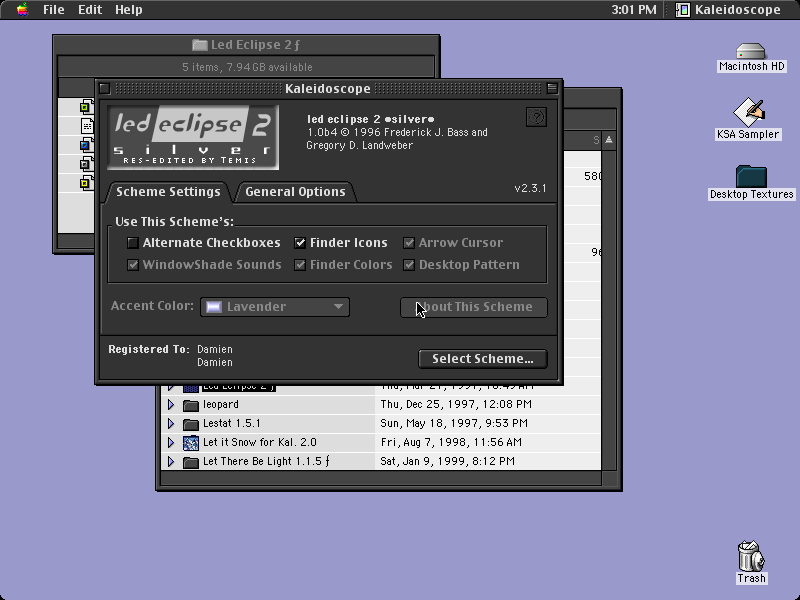
Task: Select the gray file icon in Led Eclipse window
Action: pos(86,164)
